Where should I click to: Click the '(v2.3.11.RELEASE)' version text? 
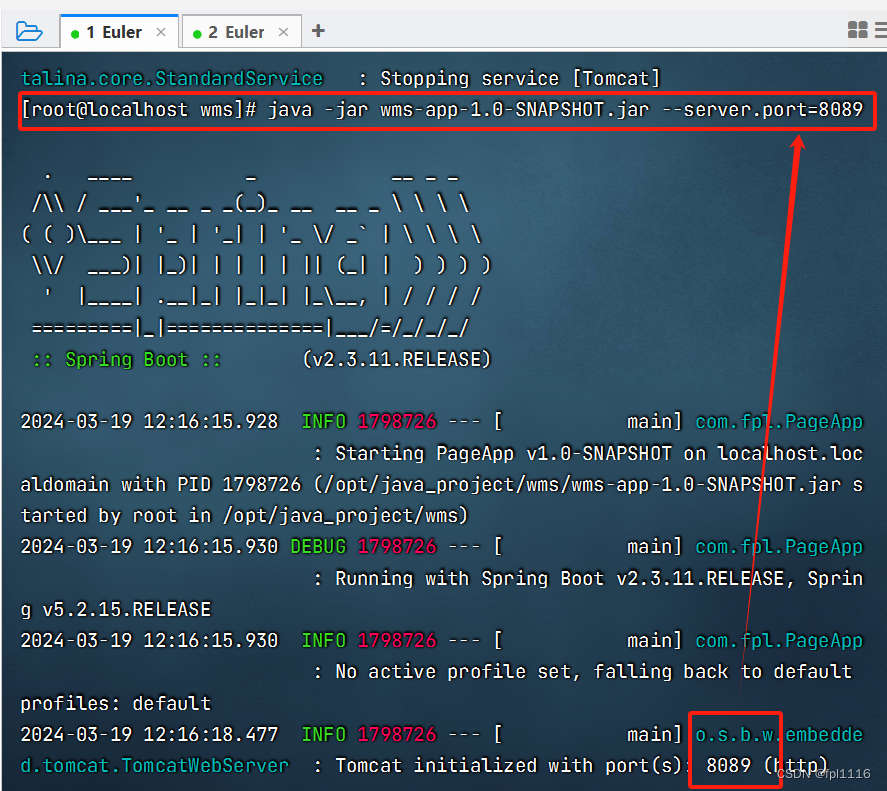click(x=397, y=359)
